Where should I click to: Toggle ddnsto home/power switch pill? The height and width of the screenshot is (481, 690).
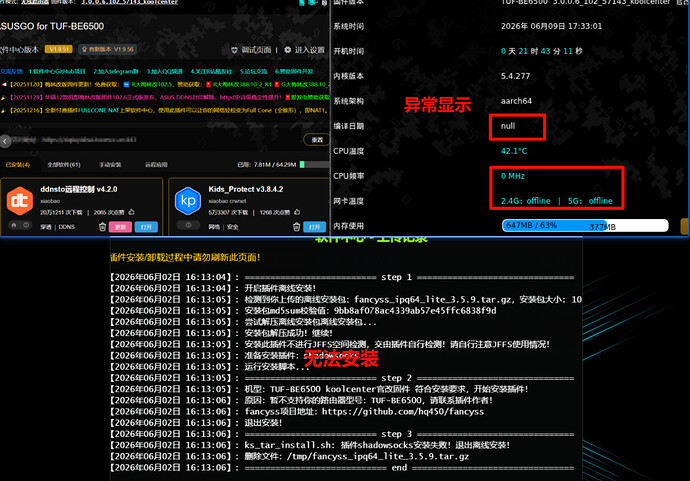click(20, 225)
